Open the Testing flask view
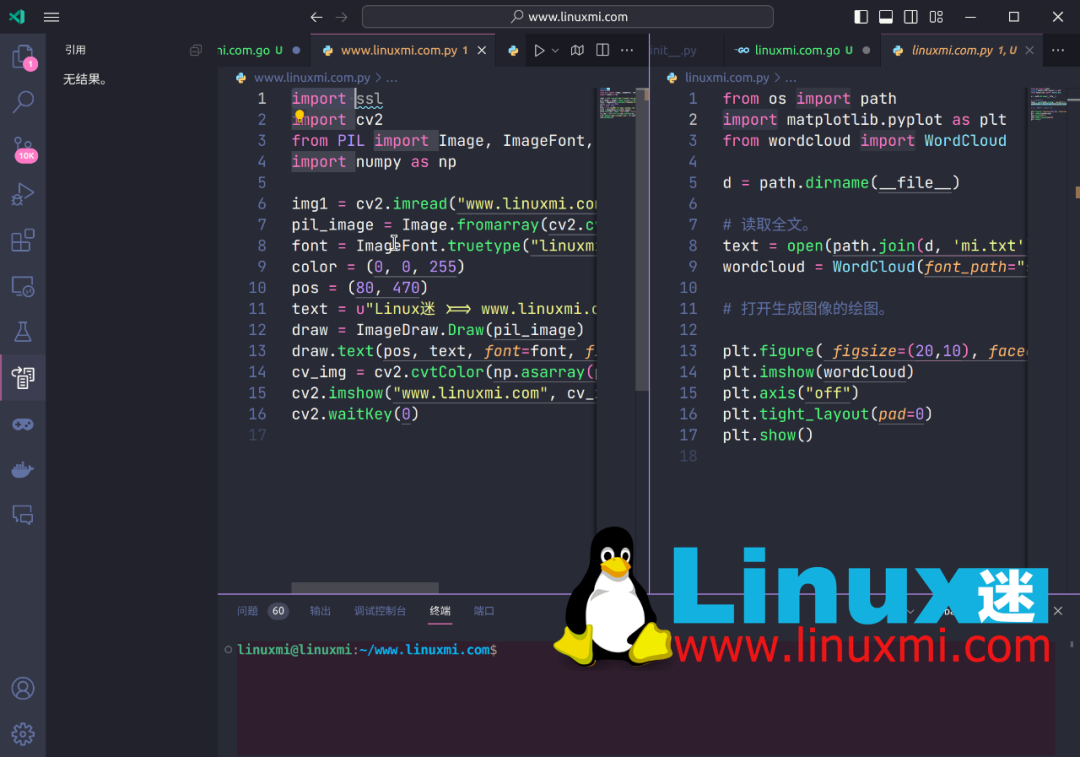The height and width of the screenshot is (757, 1080). [x=23, y=332]
